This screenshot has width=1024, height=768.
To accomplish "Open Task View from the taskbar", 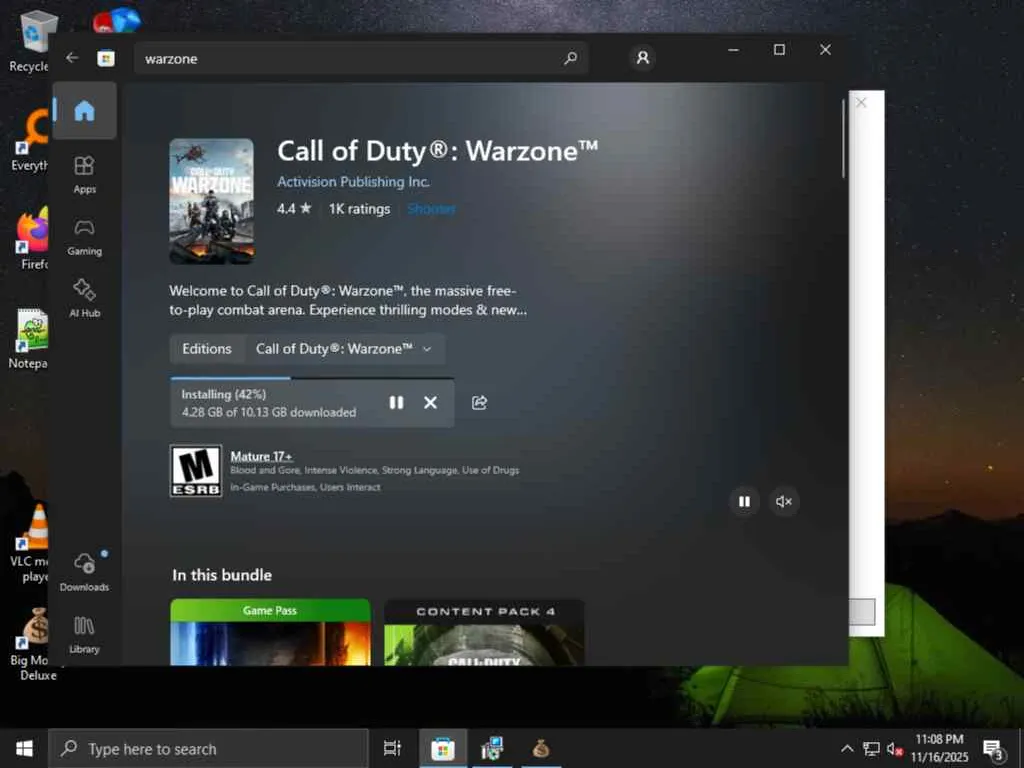I will (x=392, y=748).
